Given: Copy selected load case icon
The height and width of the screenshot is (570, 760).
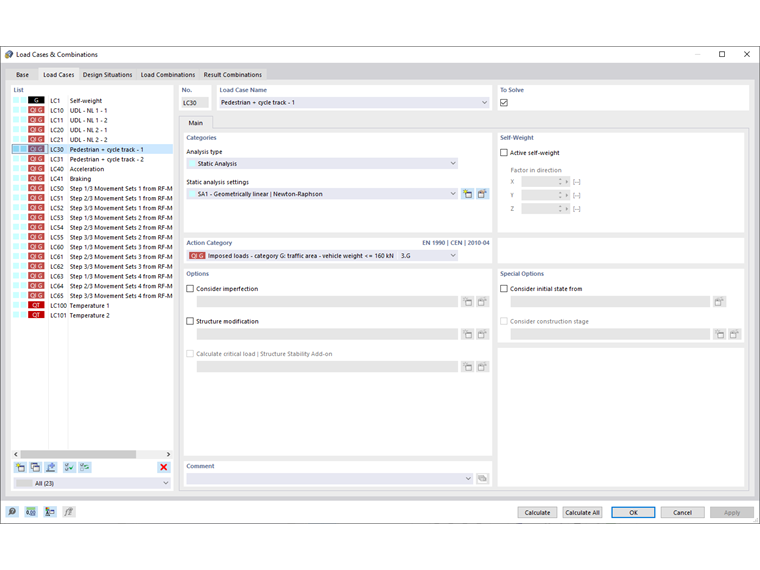Looking at the screenshot, I should 35,467.
